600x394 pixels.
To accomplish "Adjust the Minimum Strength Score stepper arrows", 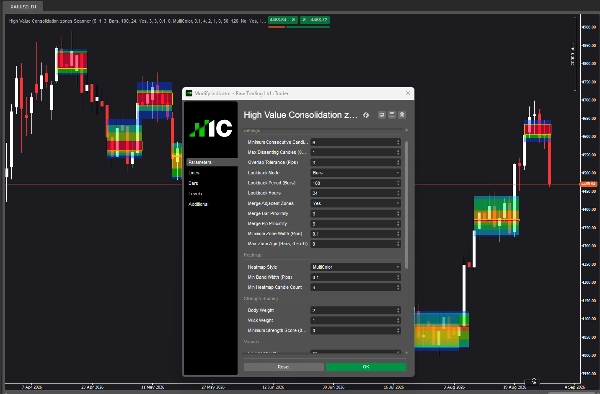I will (x=398, y=330).
